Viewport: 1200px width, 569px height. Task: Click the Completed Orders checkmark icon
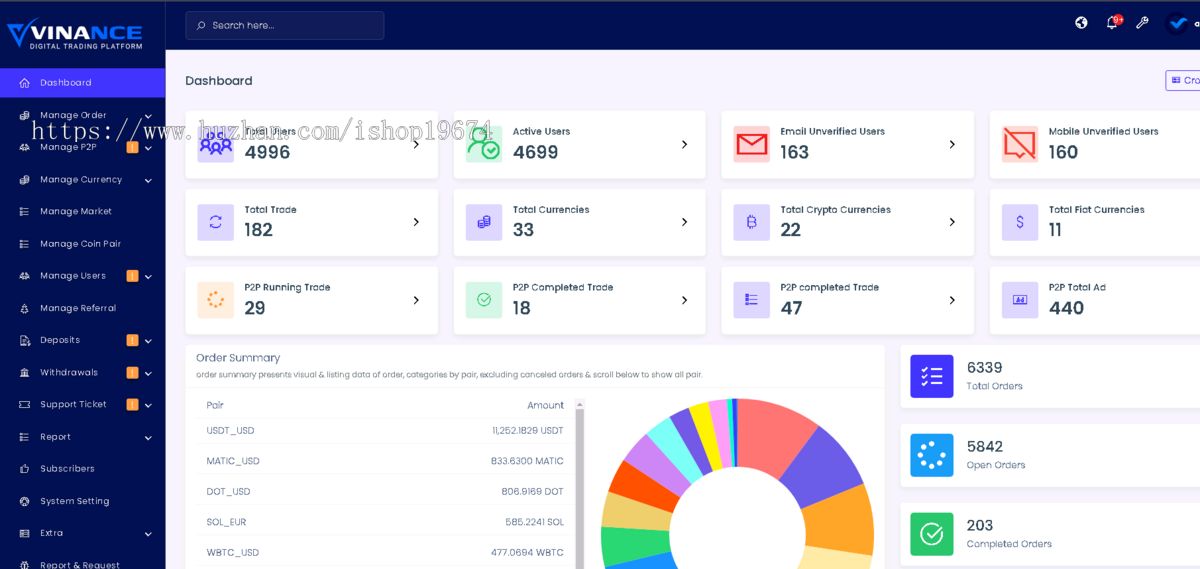pyautogui.click(x=932, y=534)
